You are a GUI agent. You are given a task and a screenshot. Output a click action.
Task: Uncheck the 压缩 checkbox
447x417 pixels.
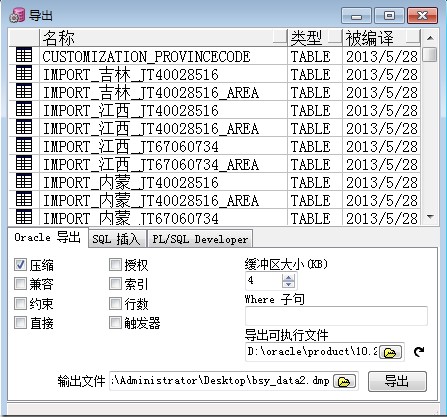click(20, 265)
